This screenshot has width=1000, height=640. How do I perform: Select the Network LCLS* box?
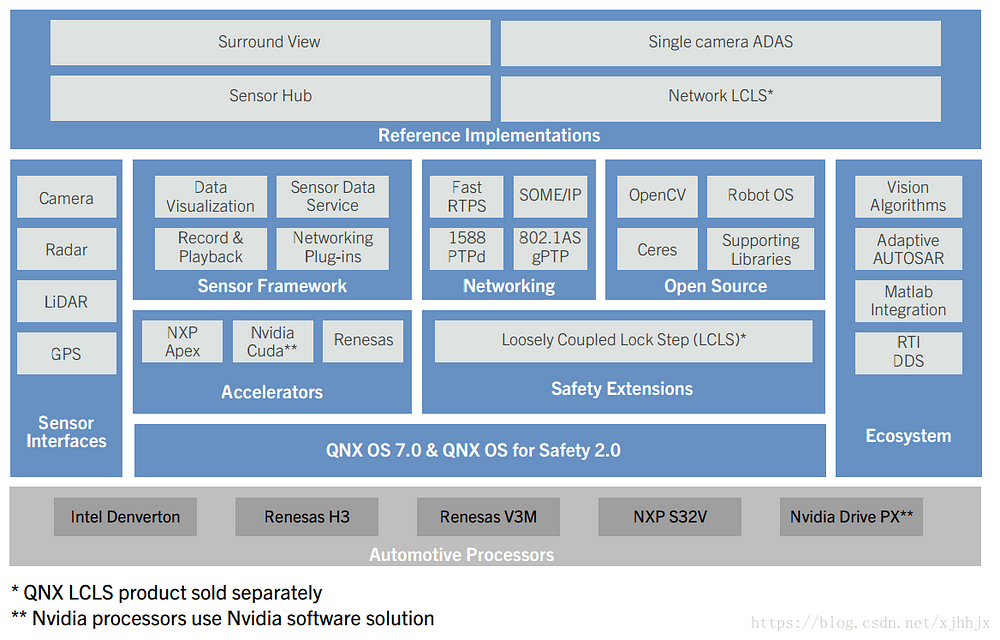pyautogui.click(x=721, y=97)
